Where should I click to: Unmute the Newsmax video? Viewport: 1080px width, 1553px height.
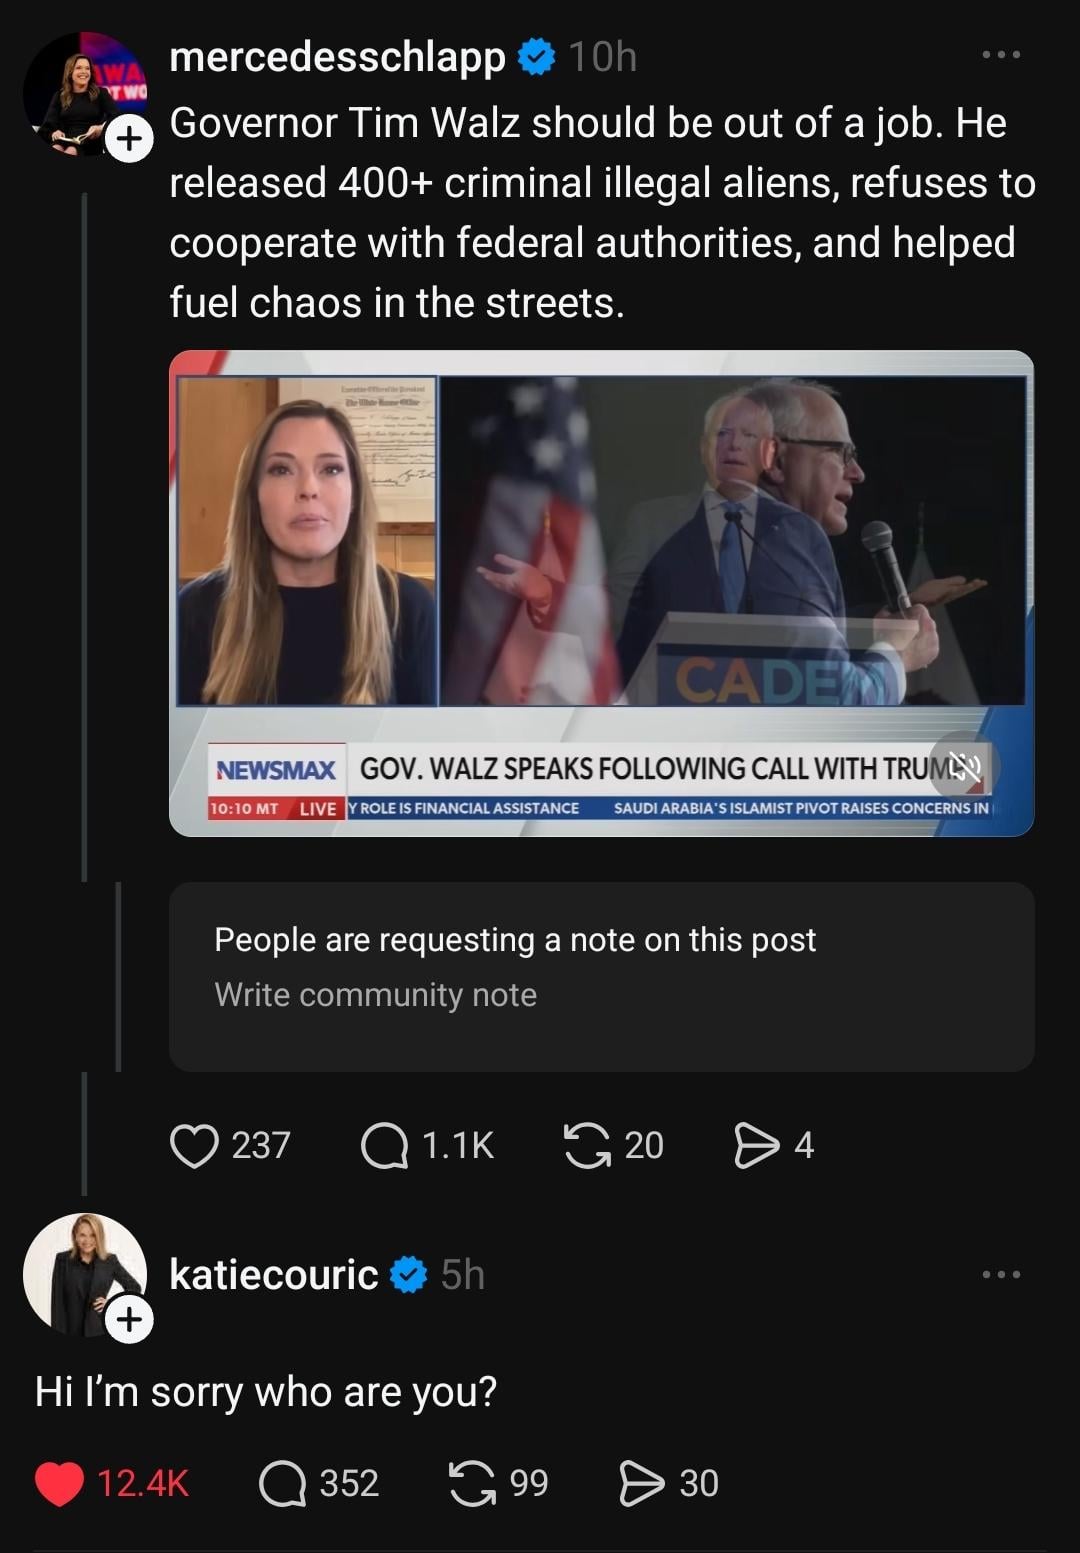point(962,767)
